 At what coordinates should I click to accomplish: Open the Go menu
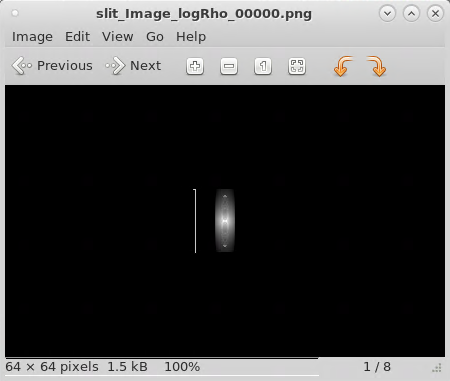point(155,37)
